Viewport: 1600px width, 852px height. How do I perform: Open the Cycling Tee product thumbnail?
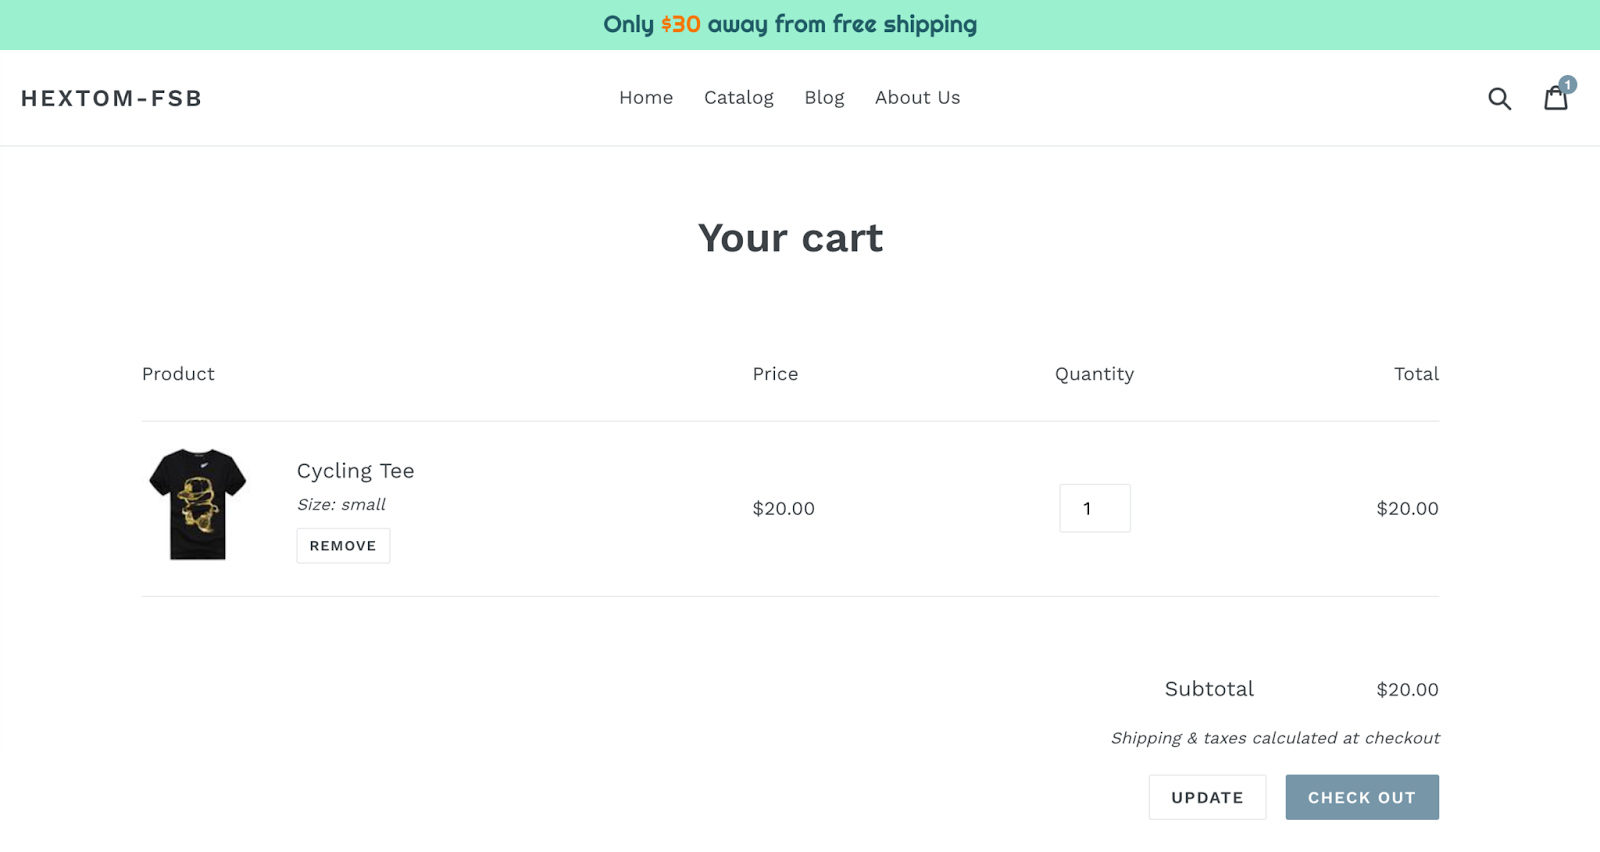pyautogui.click(x=198, y=504)
